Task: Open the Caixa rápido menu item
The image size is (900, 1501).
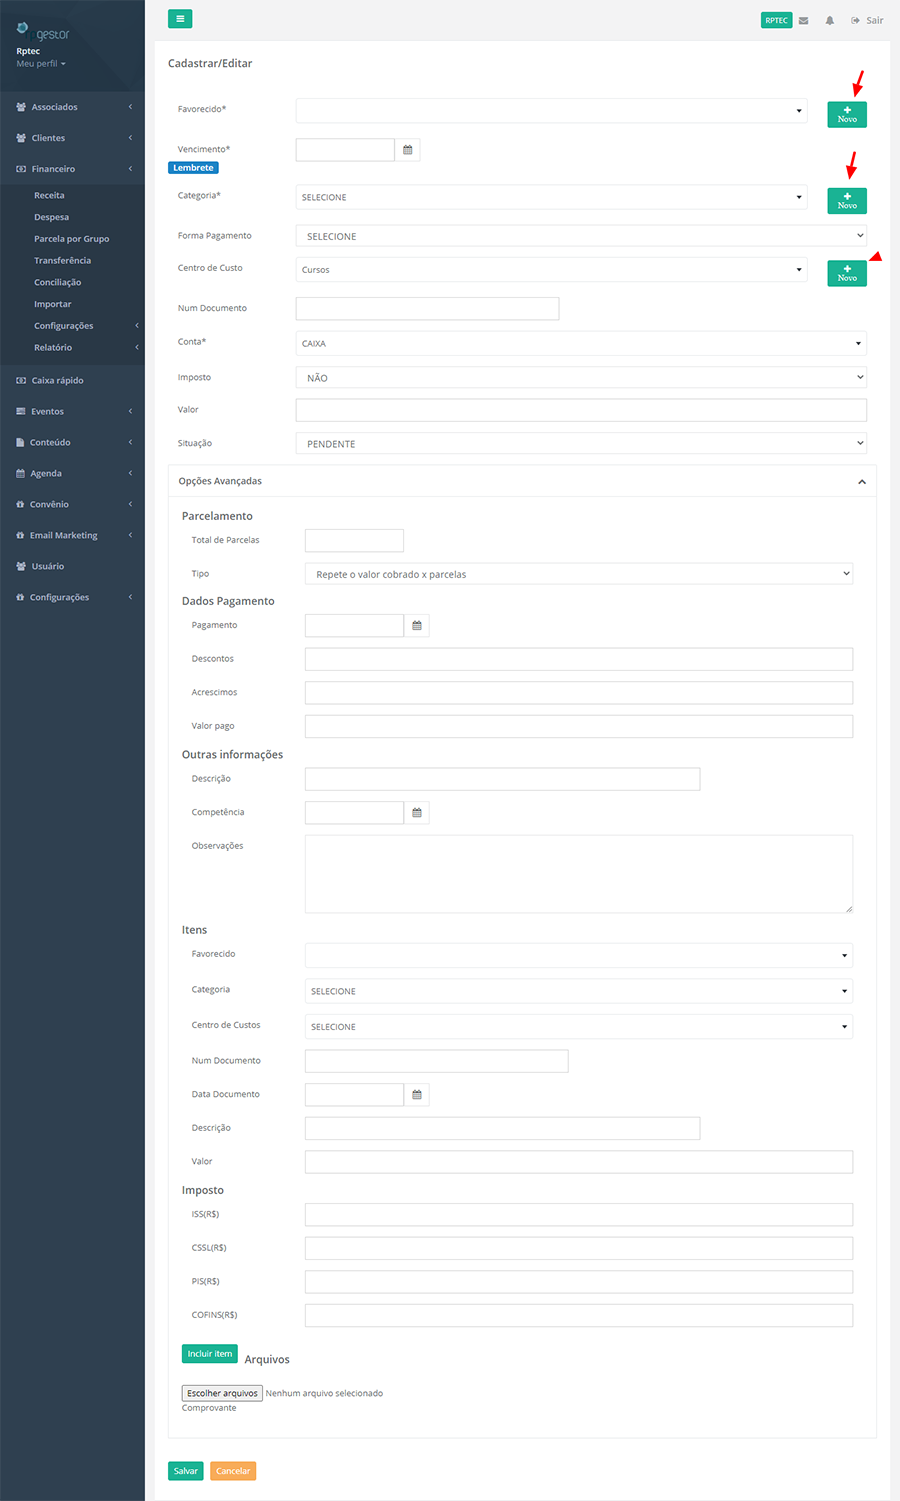Action: coord(57,381)
